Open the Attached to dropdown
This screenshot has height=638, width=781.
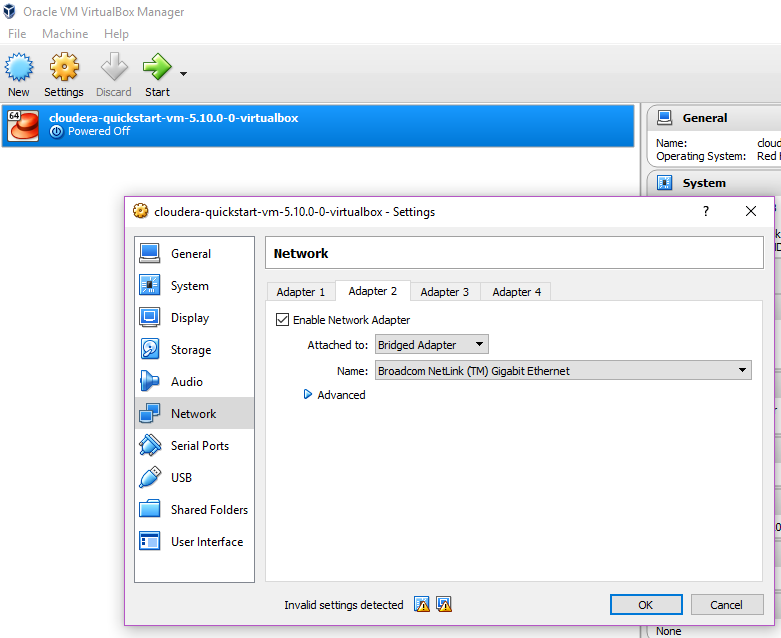432,345
